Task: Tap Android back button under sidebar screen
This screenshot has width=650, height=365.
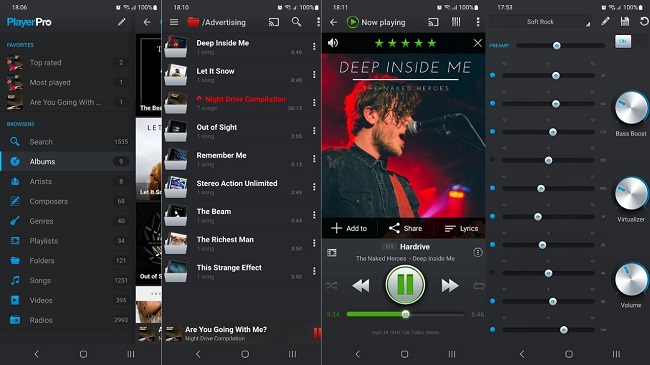Action: click(x=36, y=354)
